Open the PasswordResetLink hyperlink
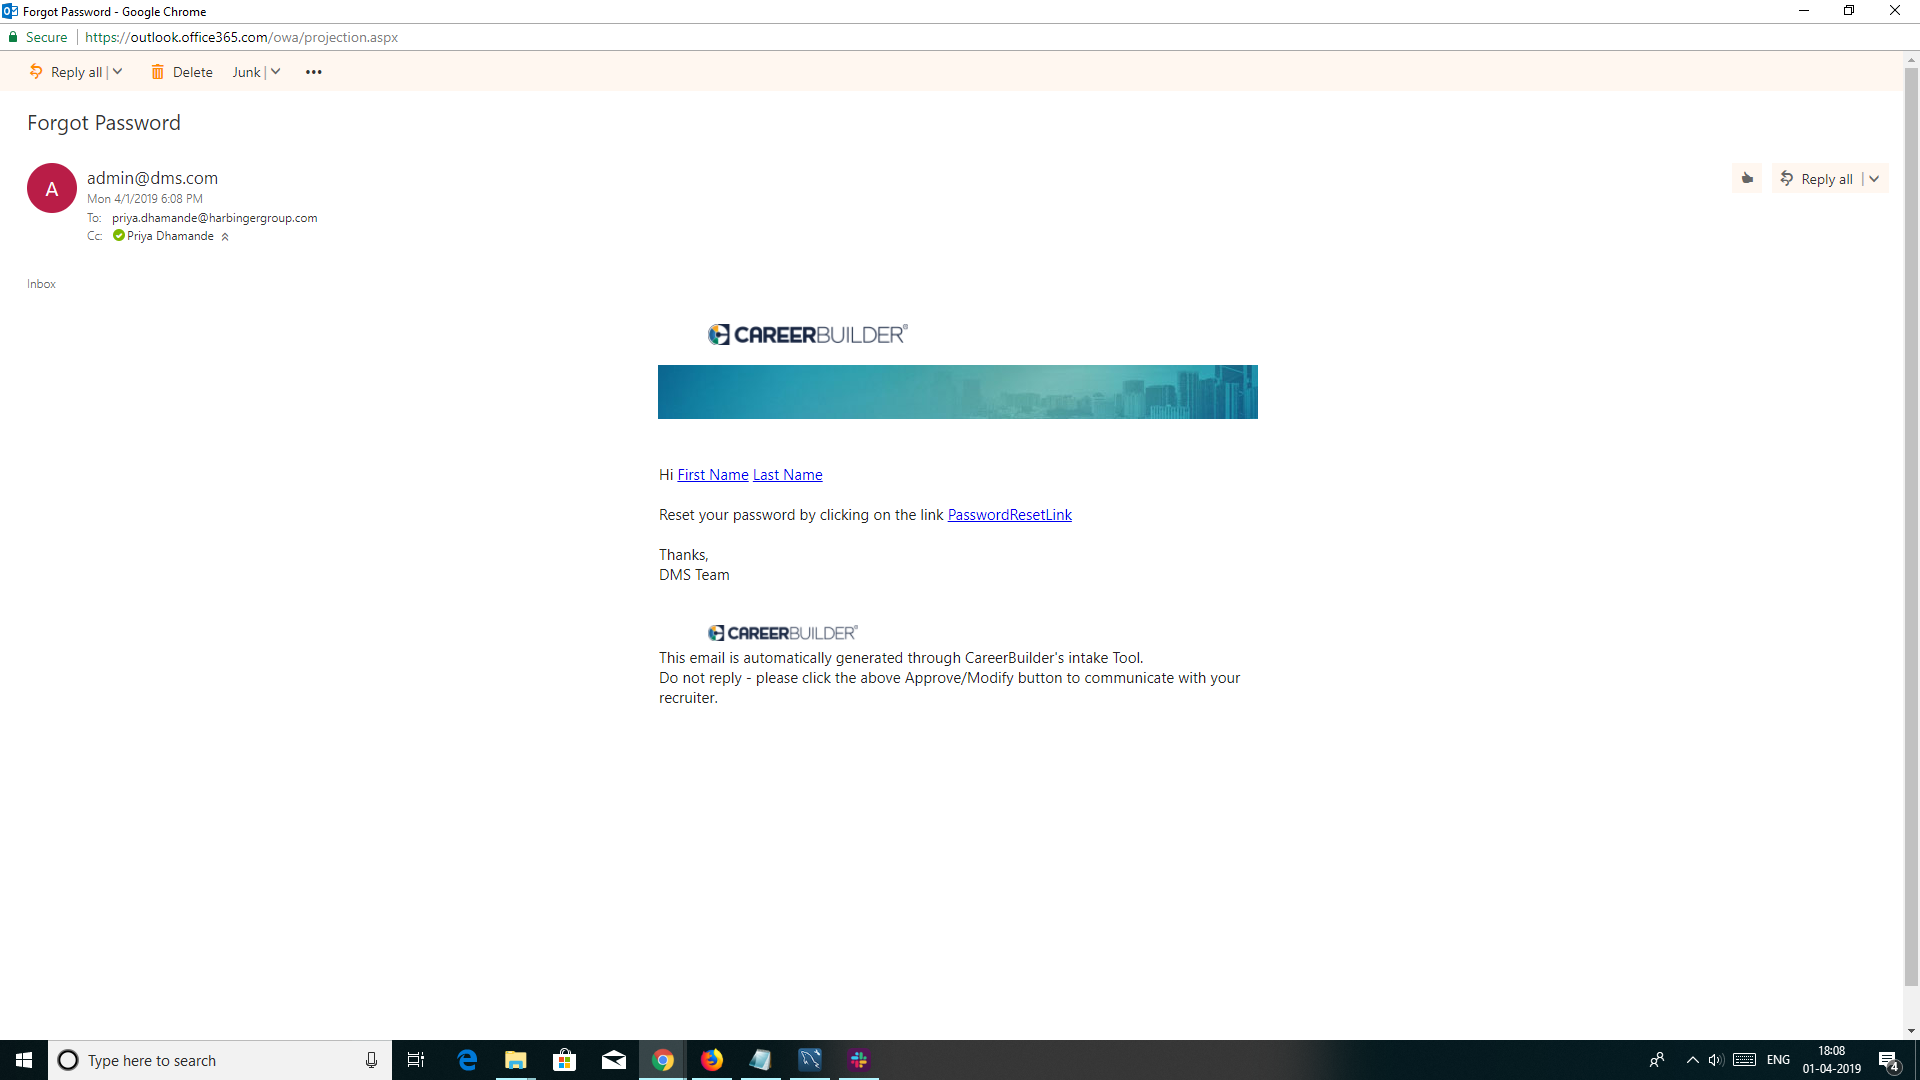This screenshot has height=1080, width=1920. click(1009, 514)
